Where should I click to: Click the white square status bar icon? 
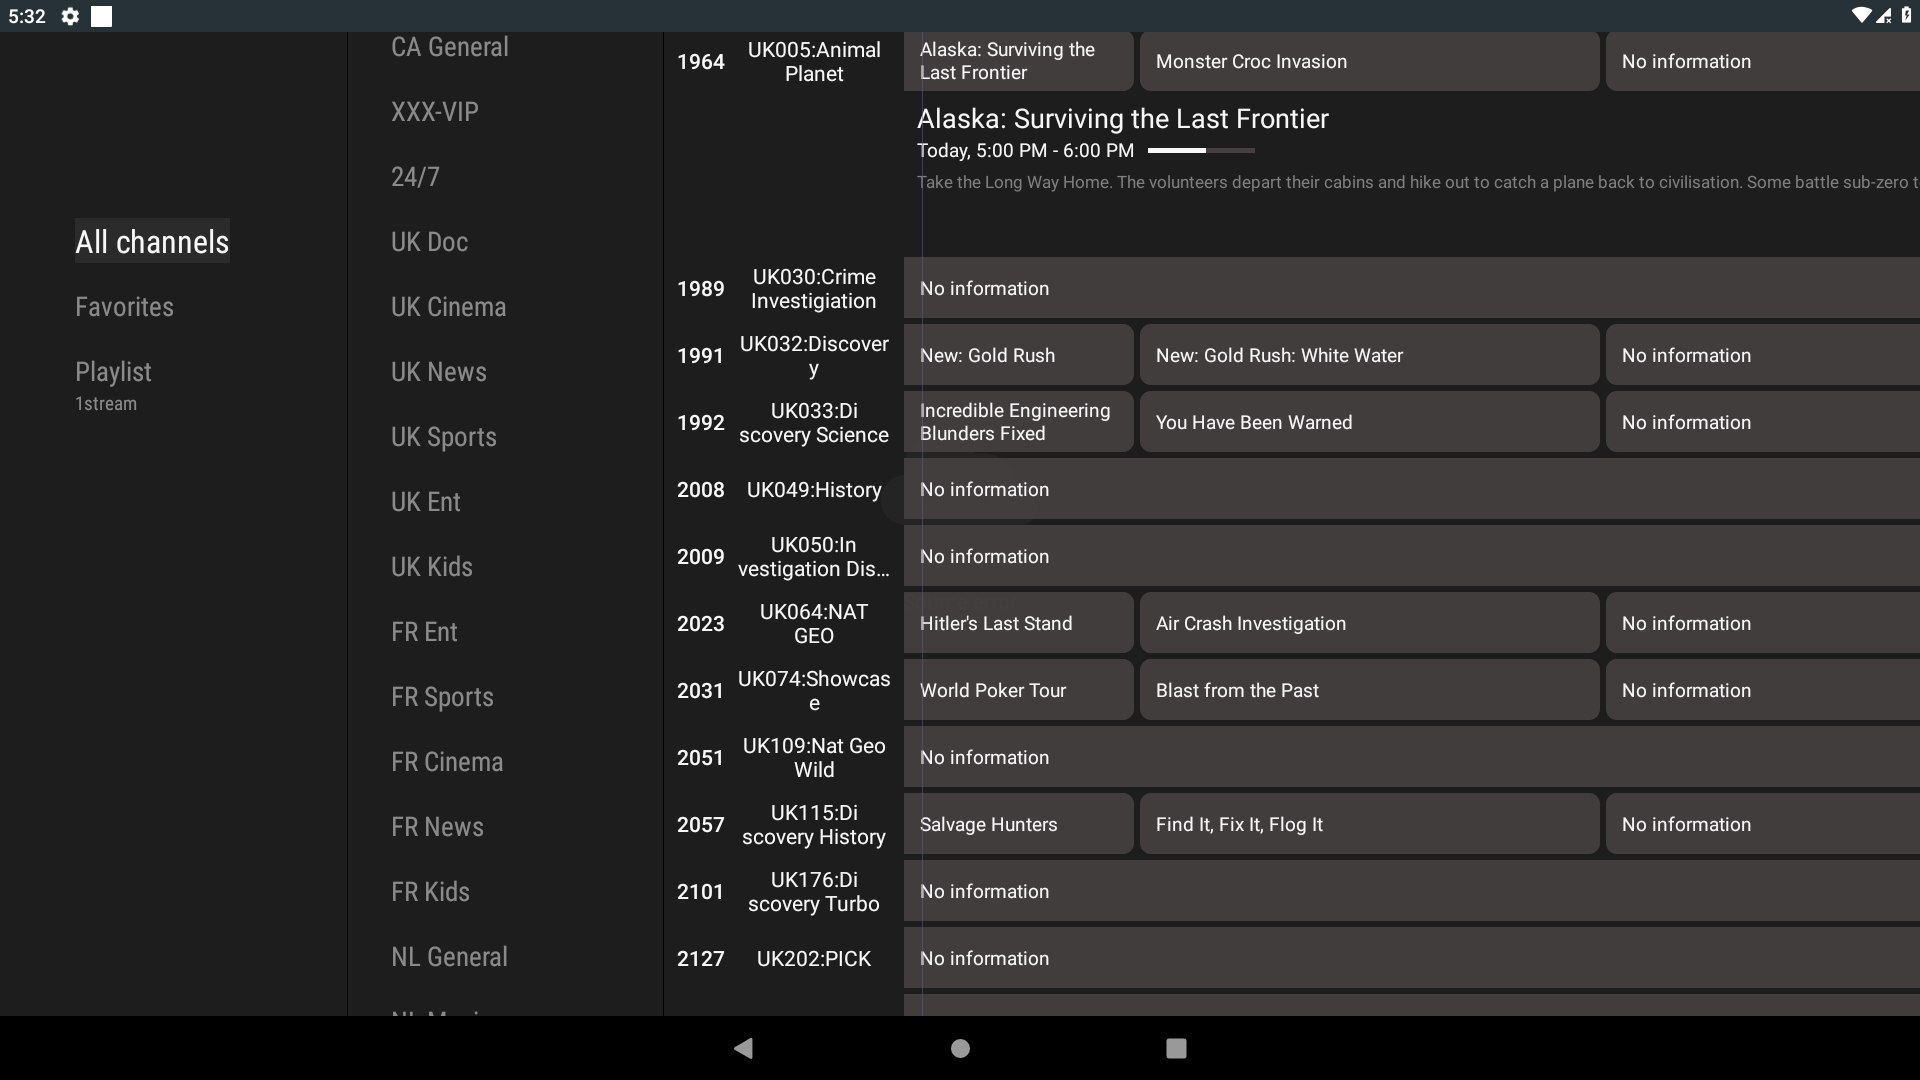coord(101,16)
